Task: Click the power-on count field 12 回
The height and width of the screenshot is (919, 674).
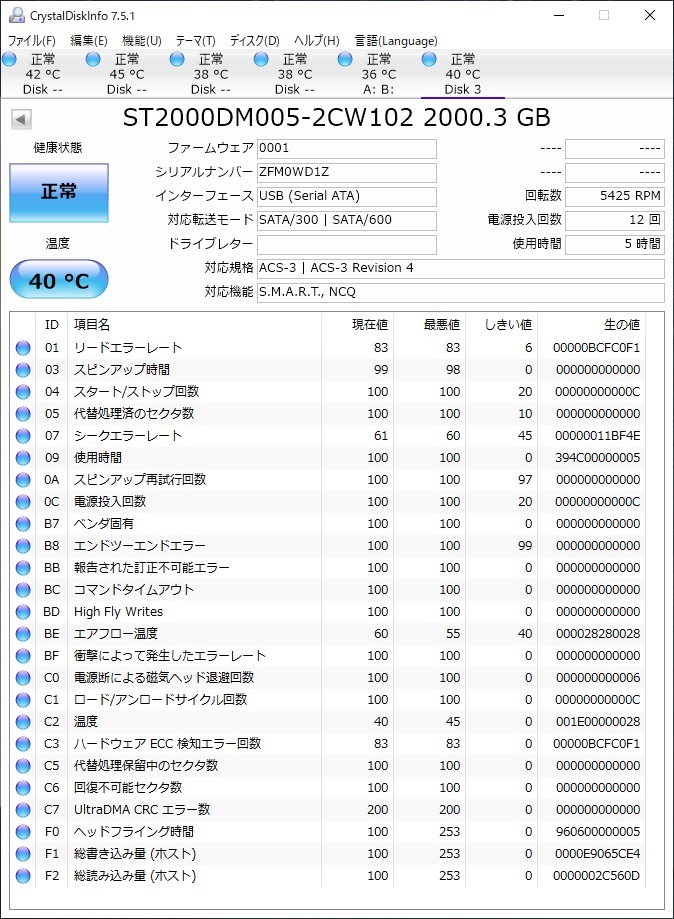Action: coord(615,220)
